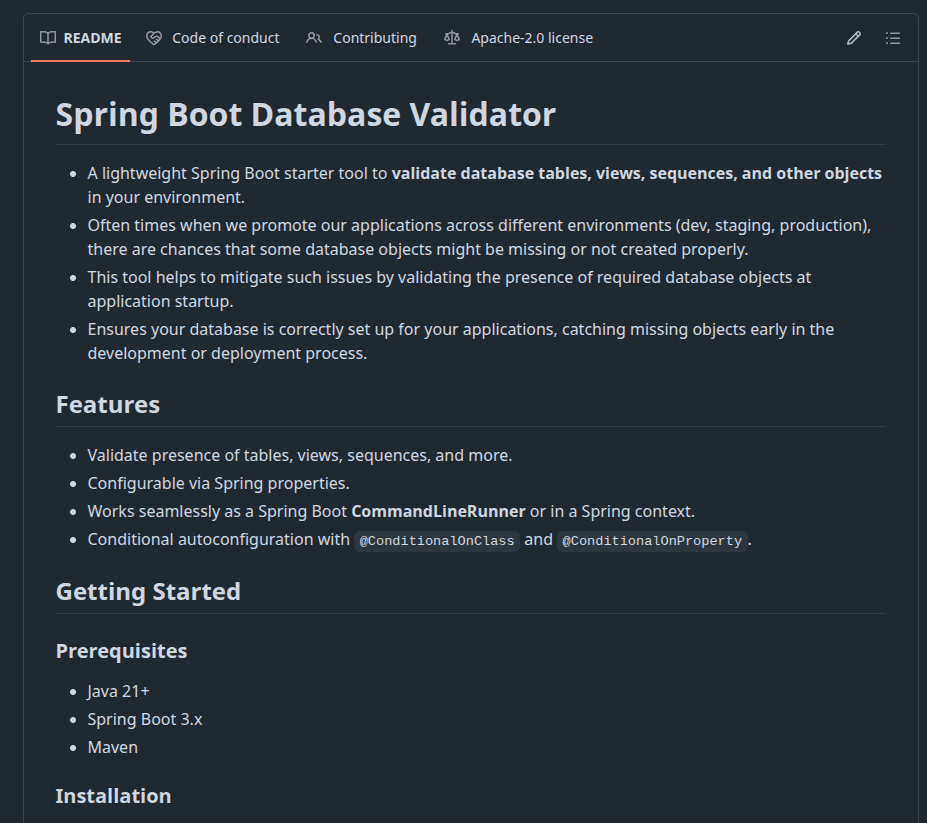
Task: Select the @ConditionalOnClass inline code snippet
Action: (x=437, y=540)
